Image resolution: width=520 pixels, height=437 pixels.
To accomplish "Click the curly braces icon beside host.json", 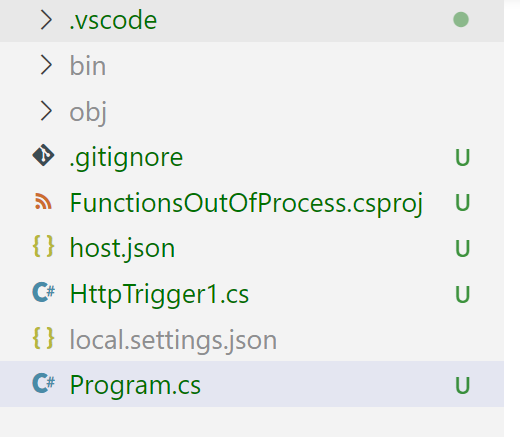I will pyautogui.click(x=43, y=246).
